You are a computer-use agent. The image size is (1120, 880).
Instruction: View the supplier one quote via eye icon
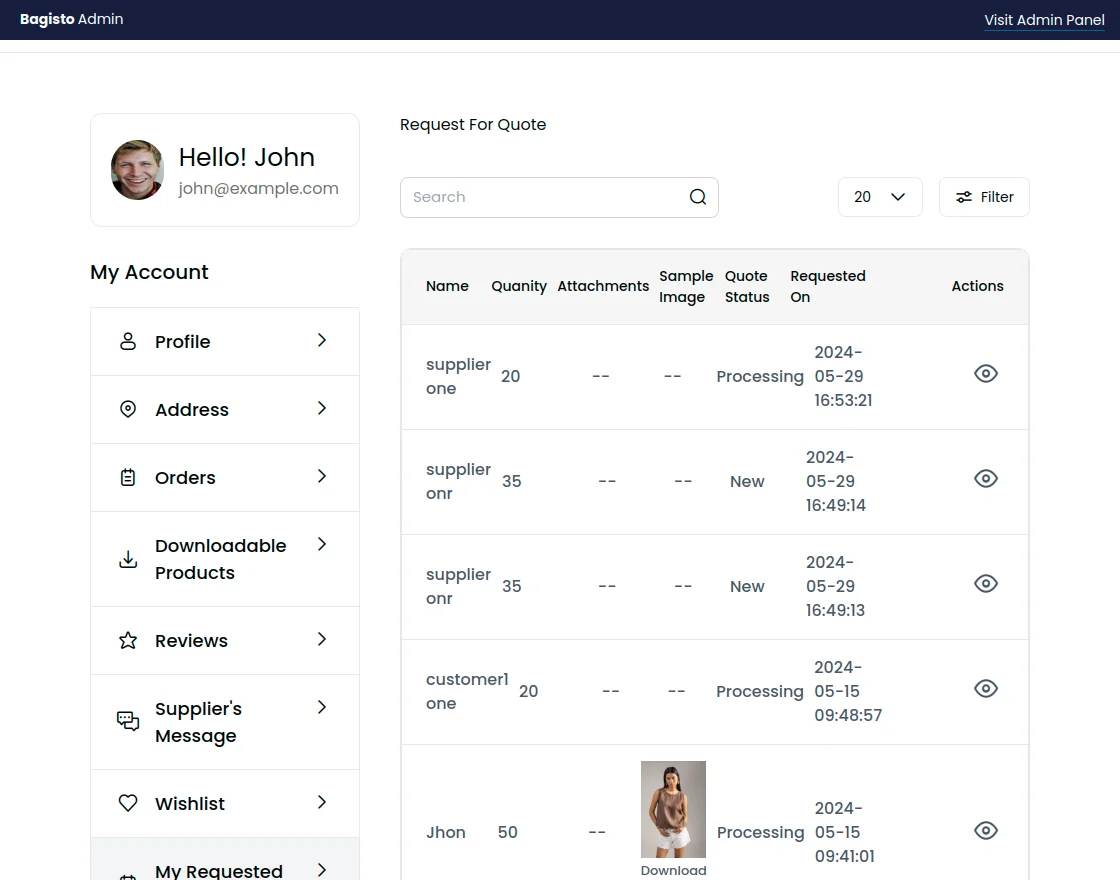click(985, 374)
